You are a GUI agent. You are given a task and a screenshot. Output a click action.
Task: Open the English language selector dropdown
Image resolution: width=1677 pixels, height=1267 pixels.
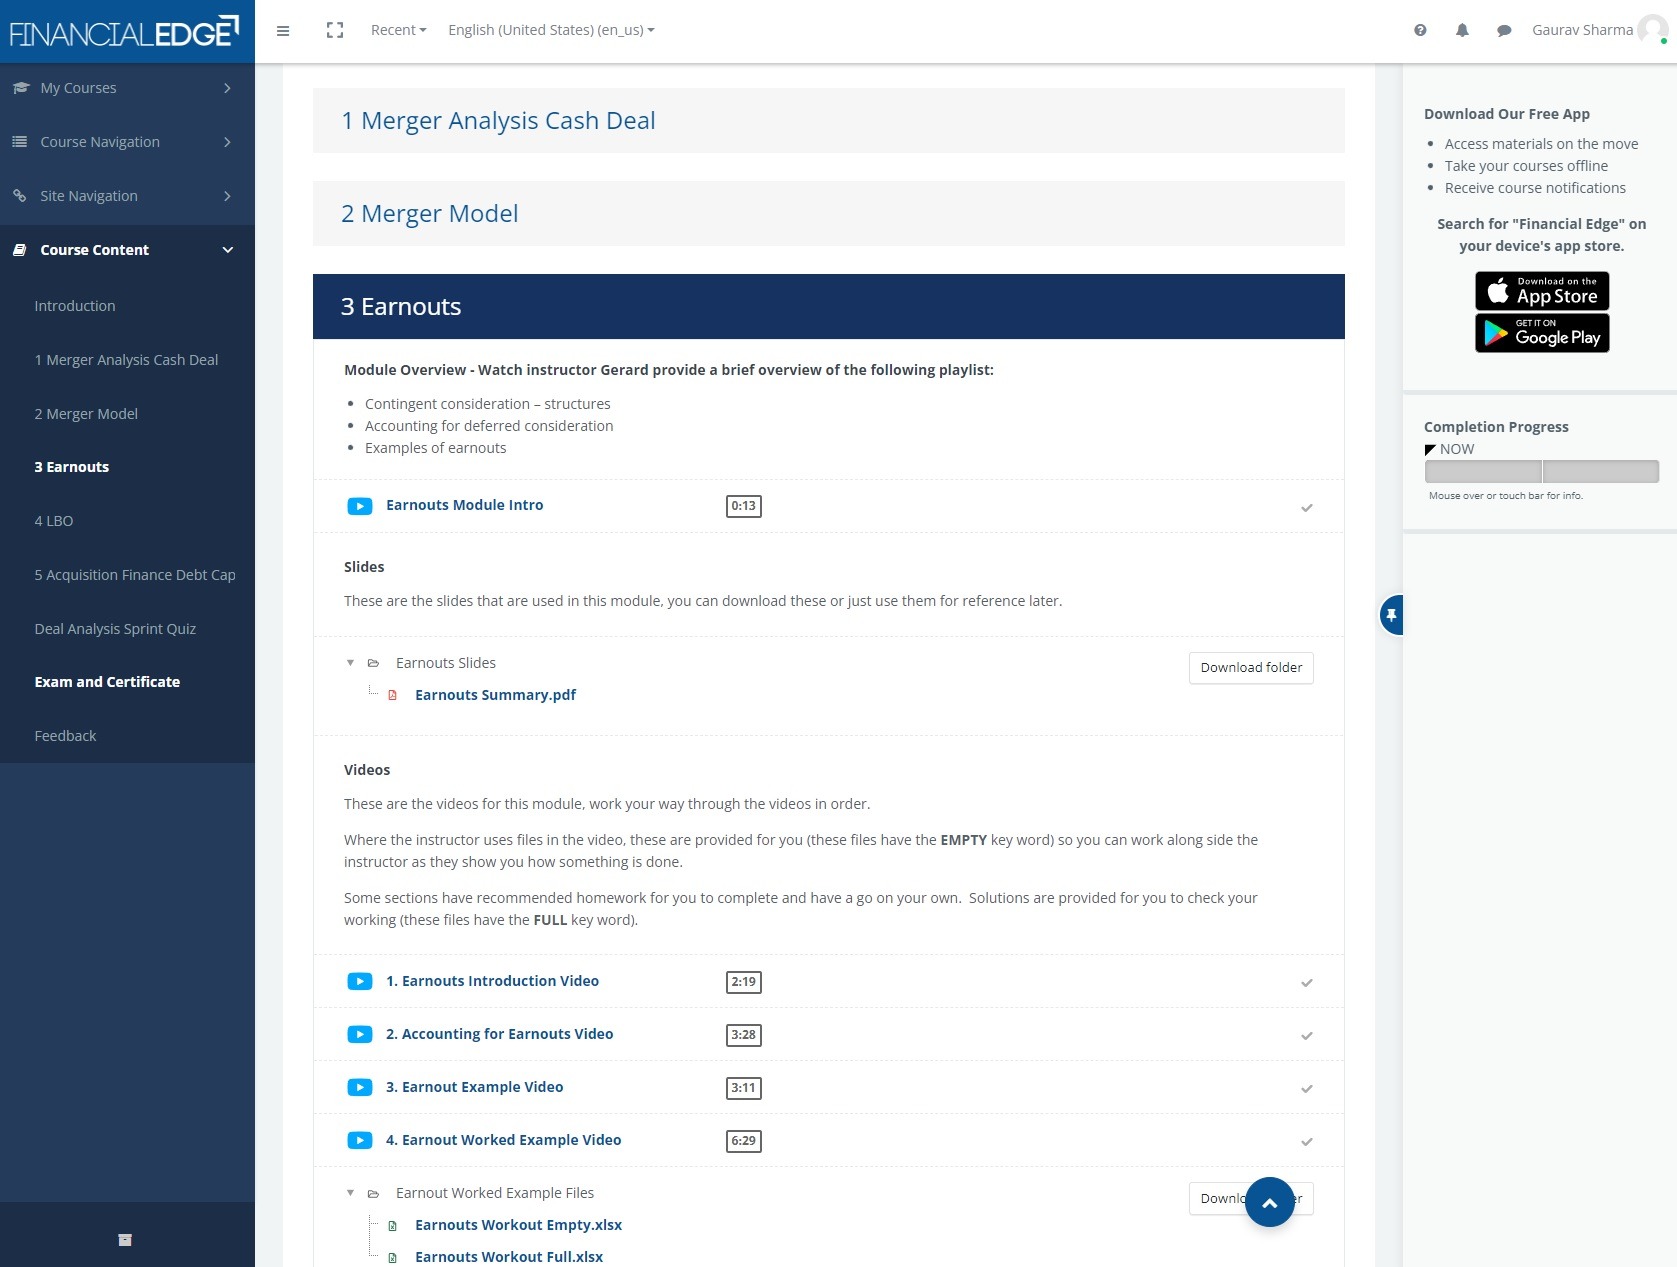(551, 30)
